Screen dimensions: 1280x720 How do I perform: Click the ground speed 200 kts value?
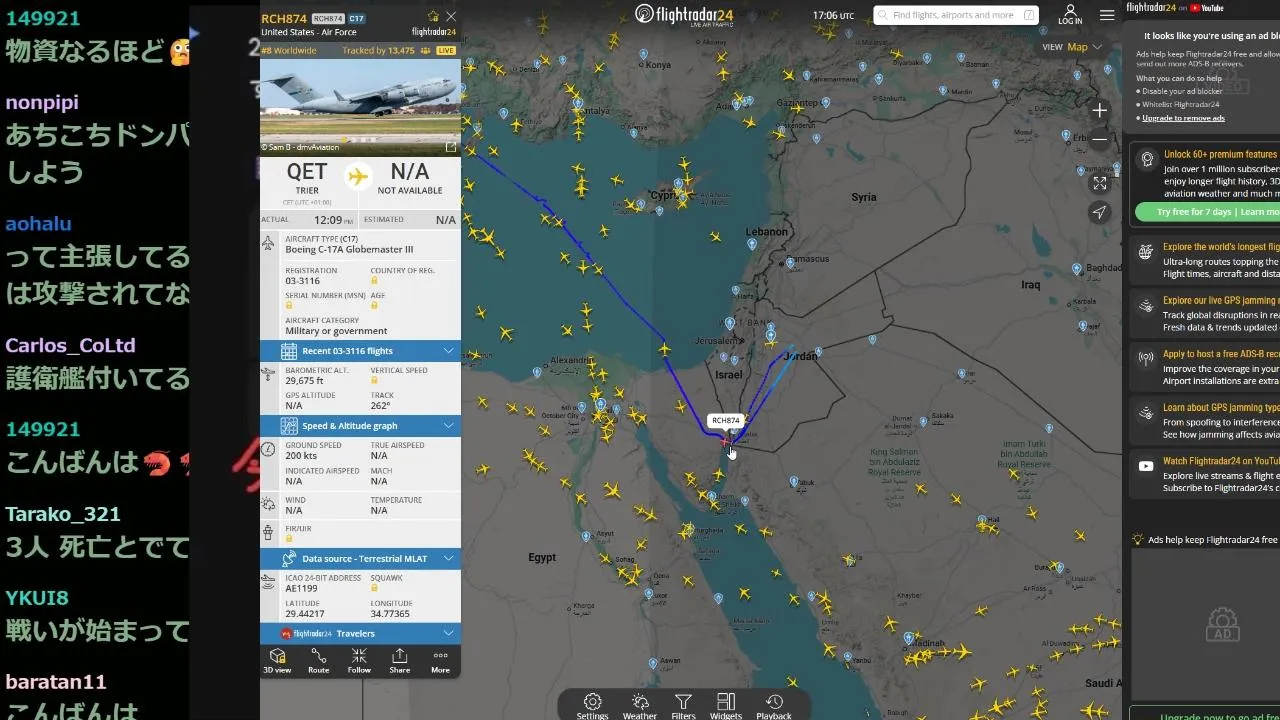tap(301, 456)
